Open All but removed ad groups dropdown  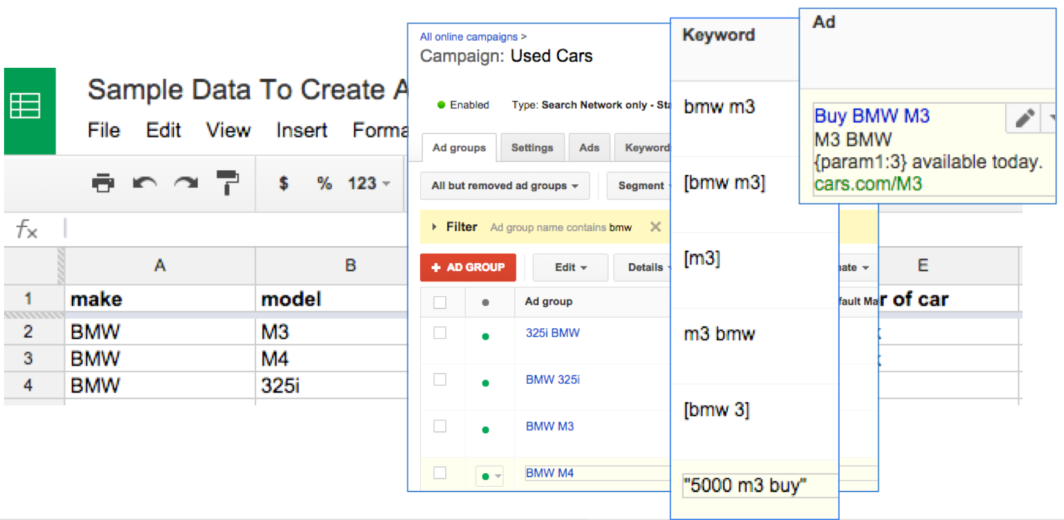[x=505, y=185]
